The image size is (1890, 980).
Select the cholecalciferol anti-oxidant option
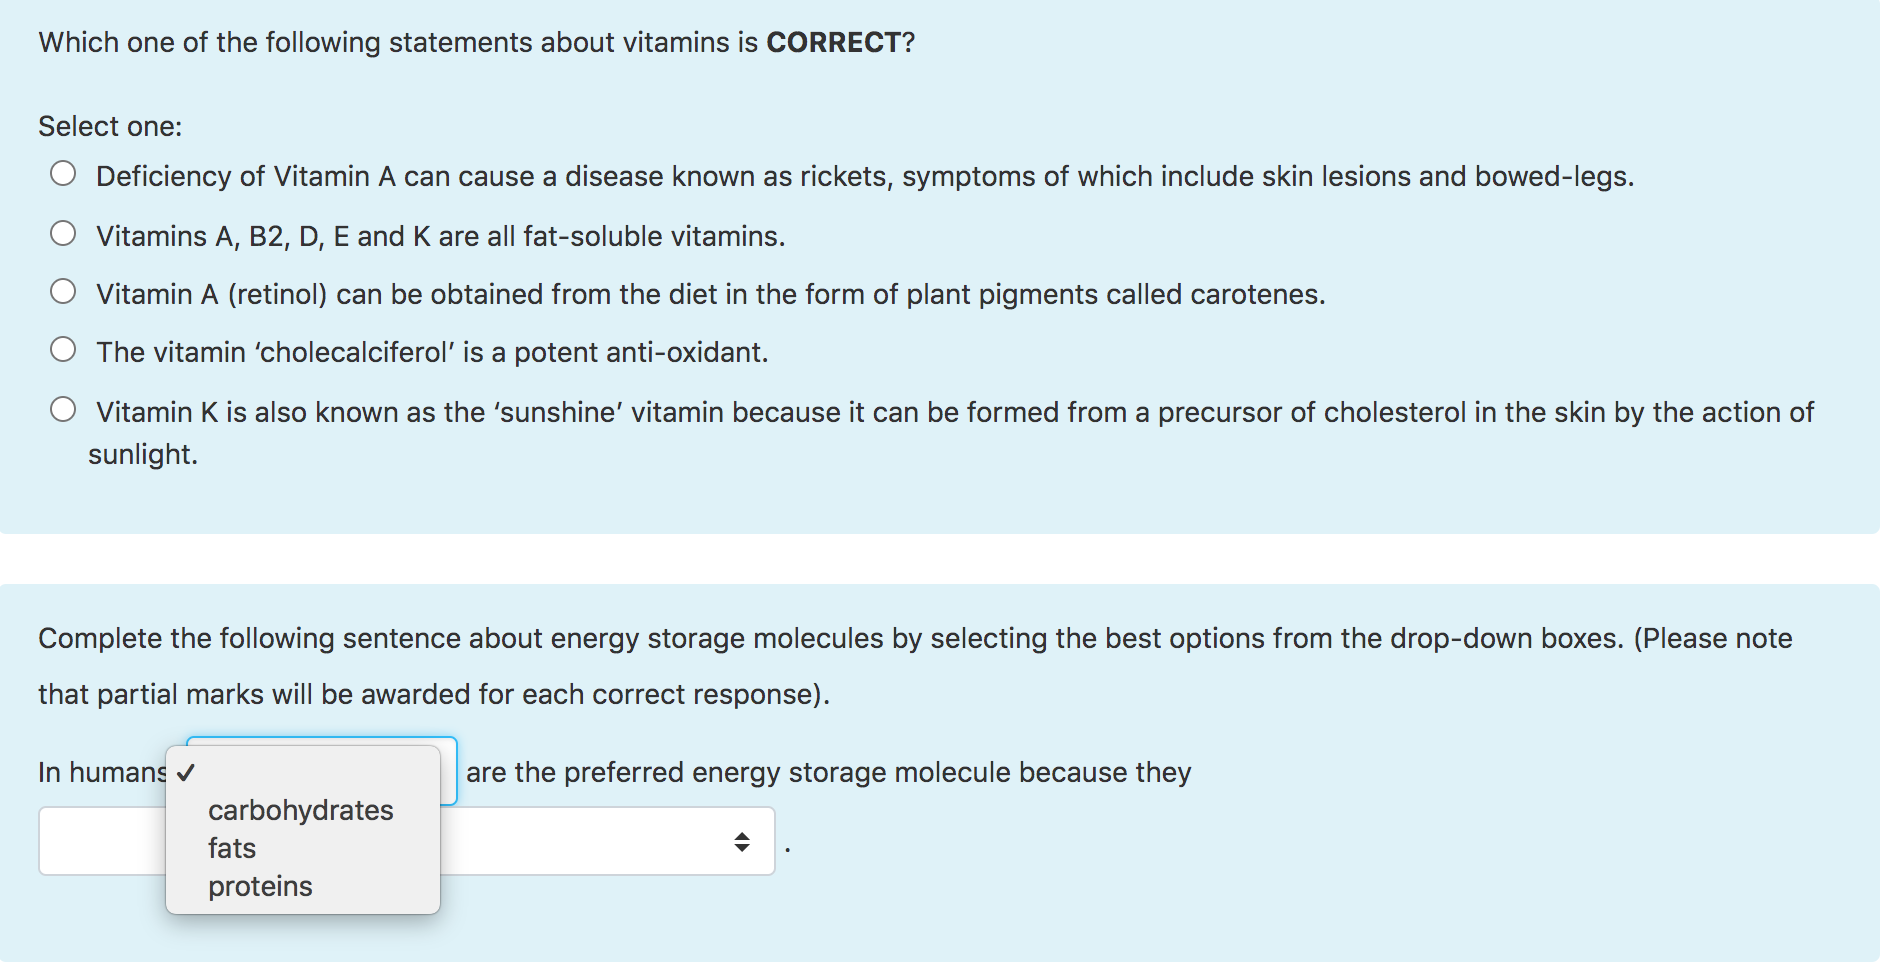(64, 349)
